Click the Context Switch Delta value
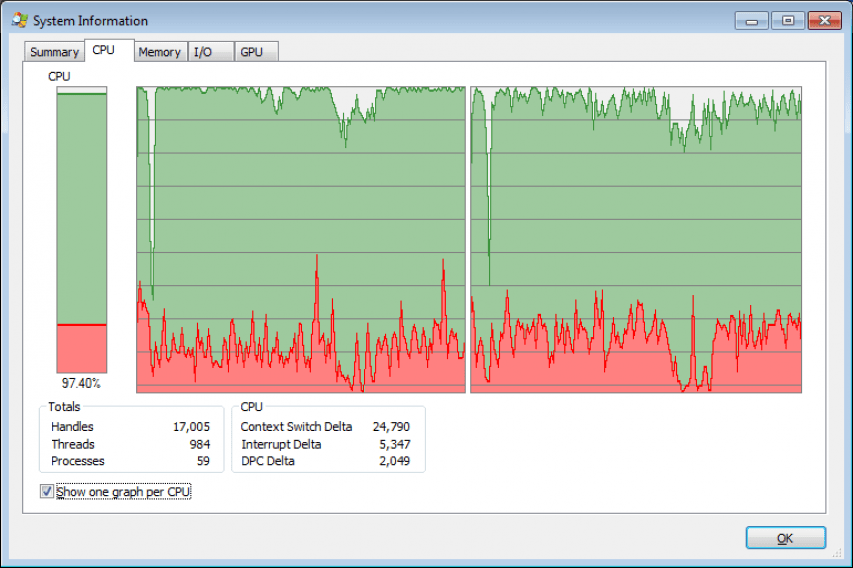Screen dimensions: 853x568 pos(391,427)
